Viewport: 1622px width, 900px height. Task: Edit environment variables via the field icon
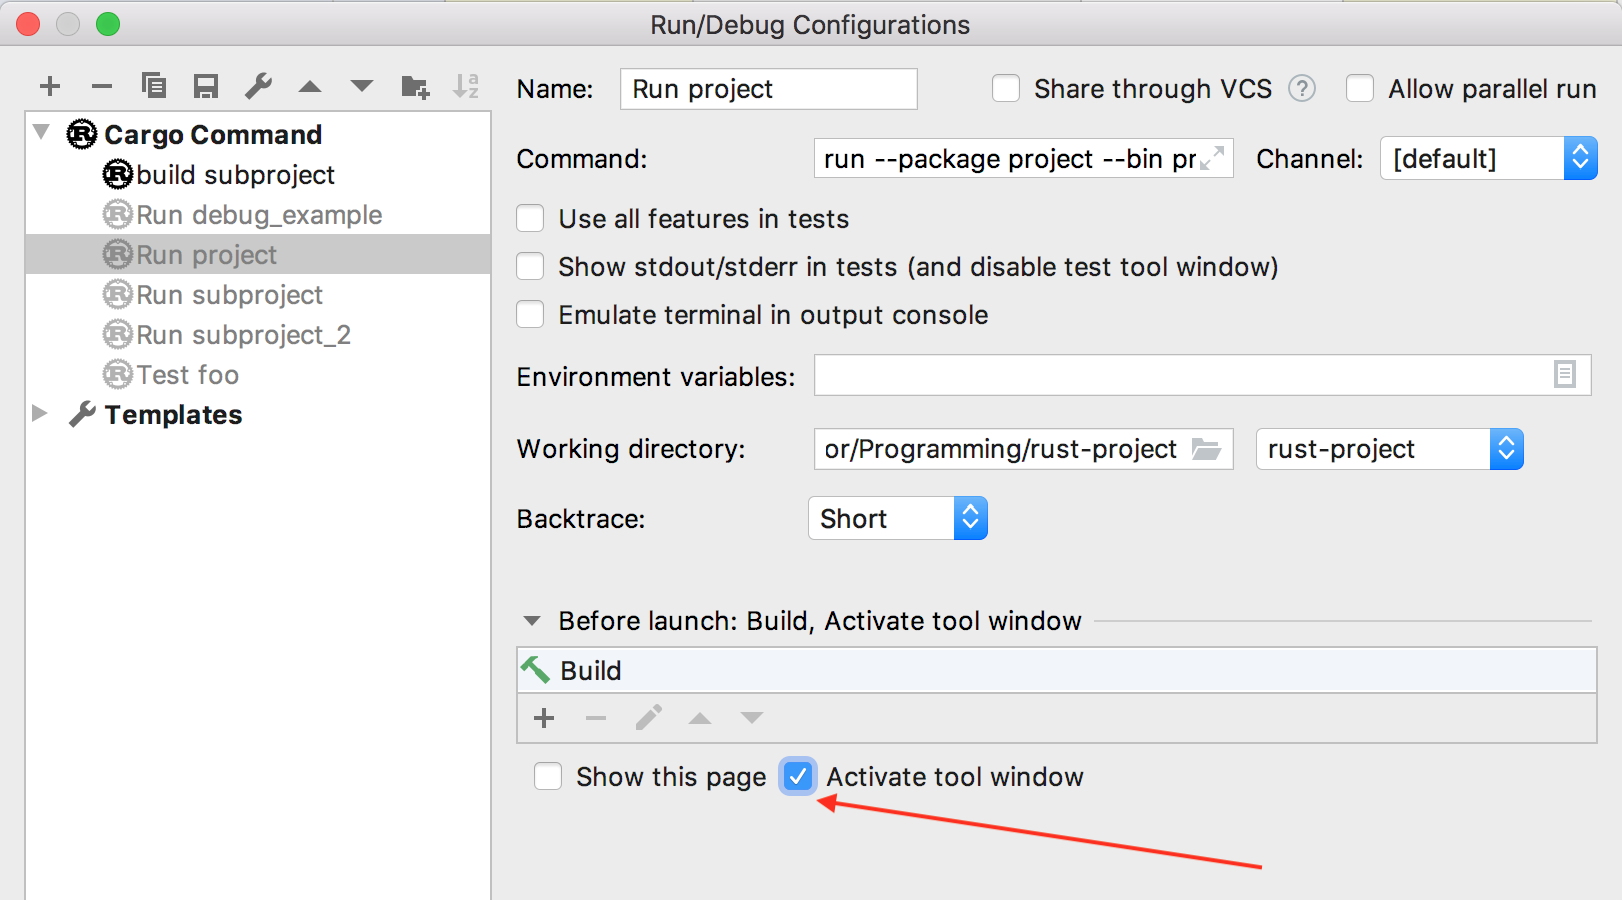pos(1566,375)
